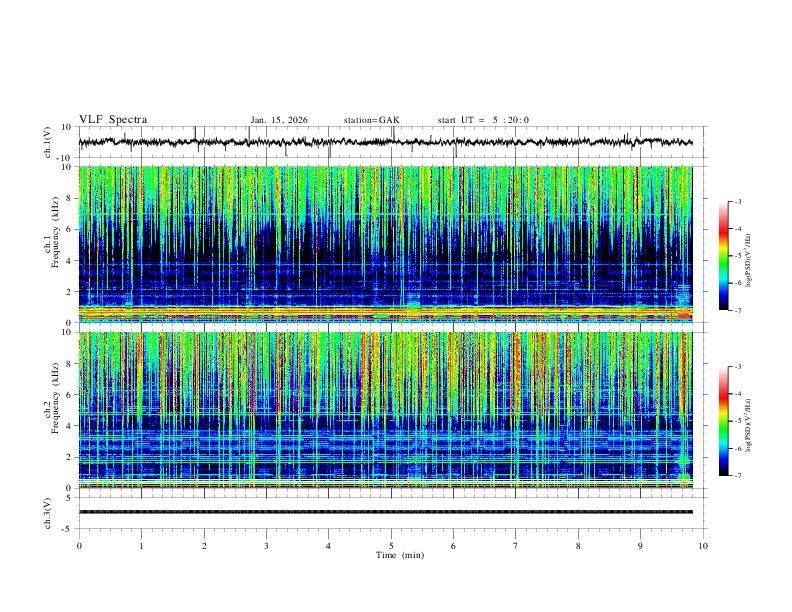
Task: Click the ch.2 color bar tick "-4"
Action: click(x=738, y=394)
